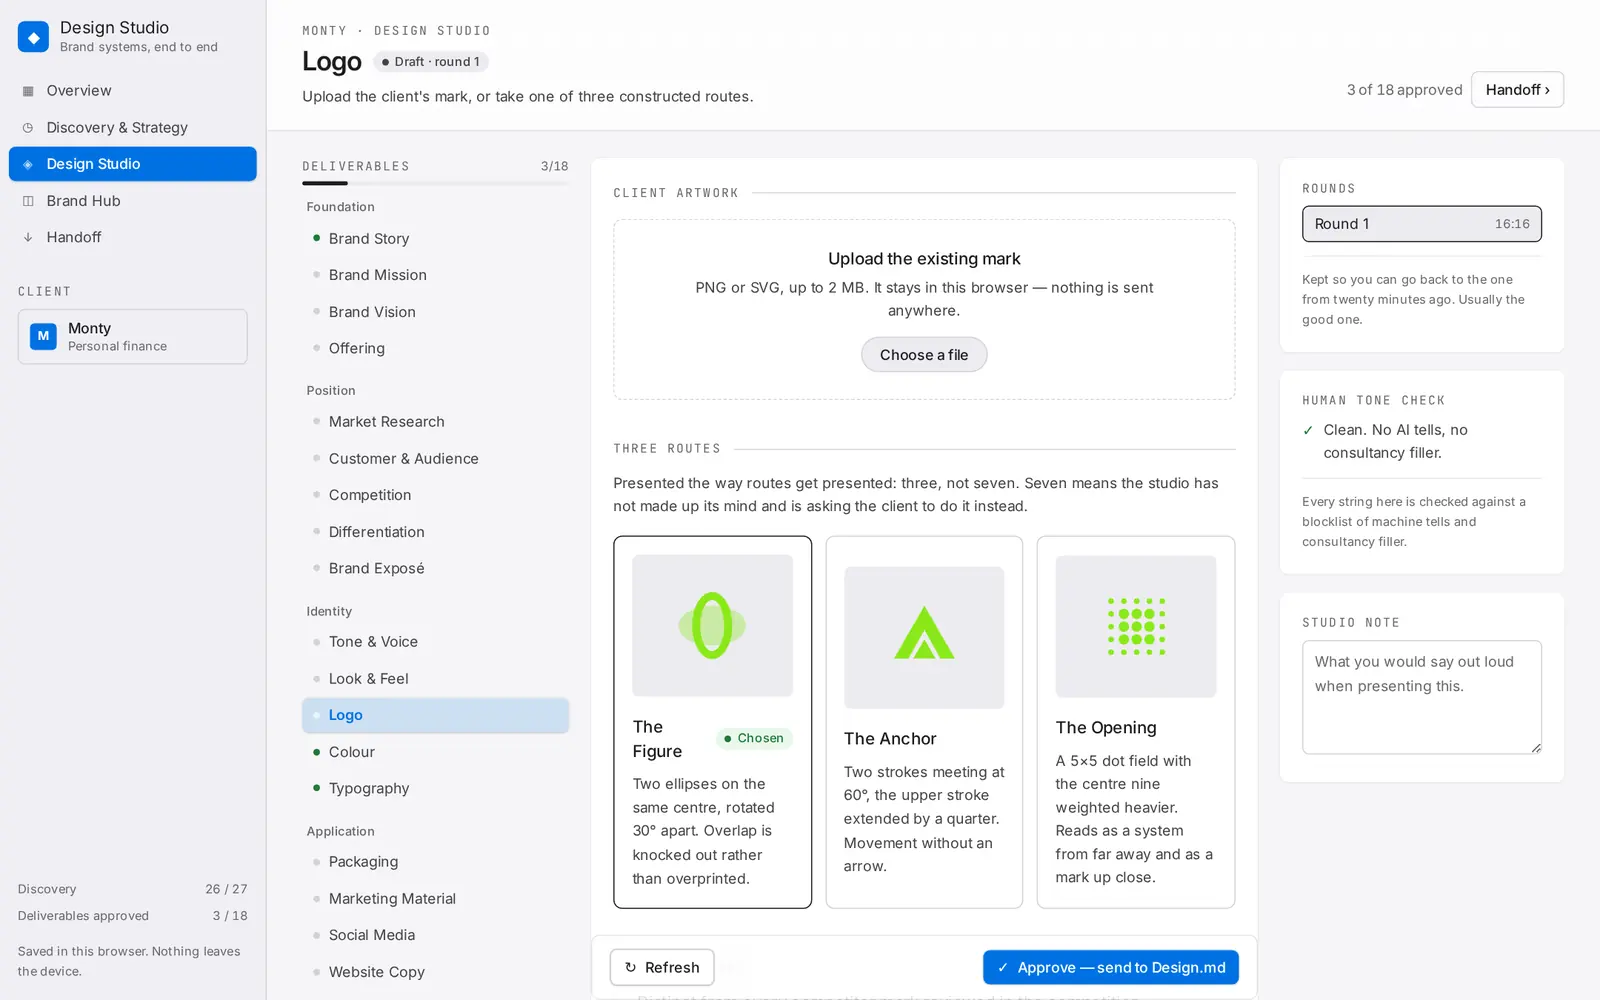
Task: Select Round 1 in the Rounds panel
Action: point(1421,224)
